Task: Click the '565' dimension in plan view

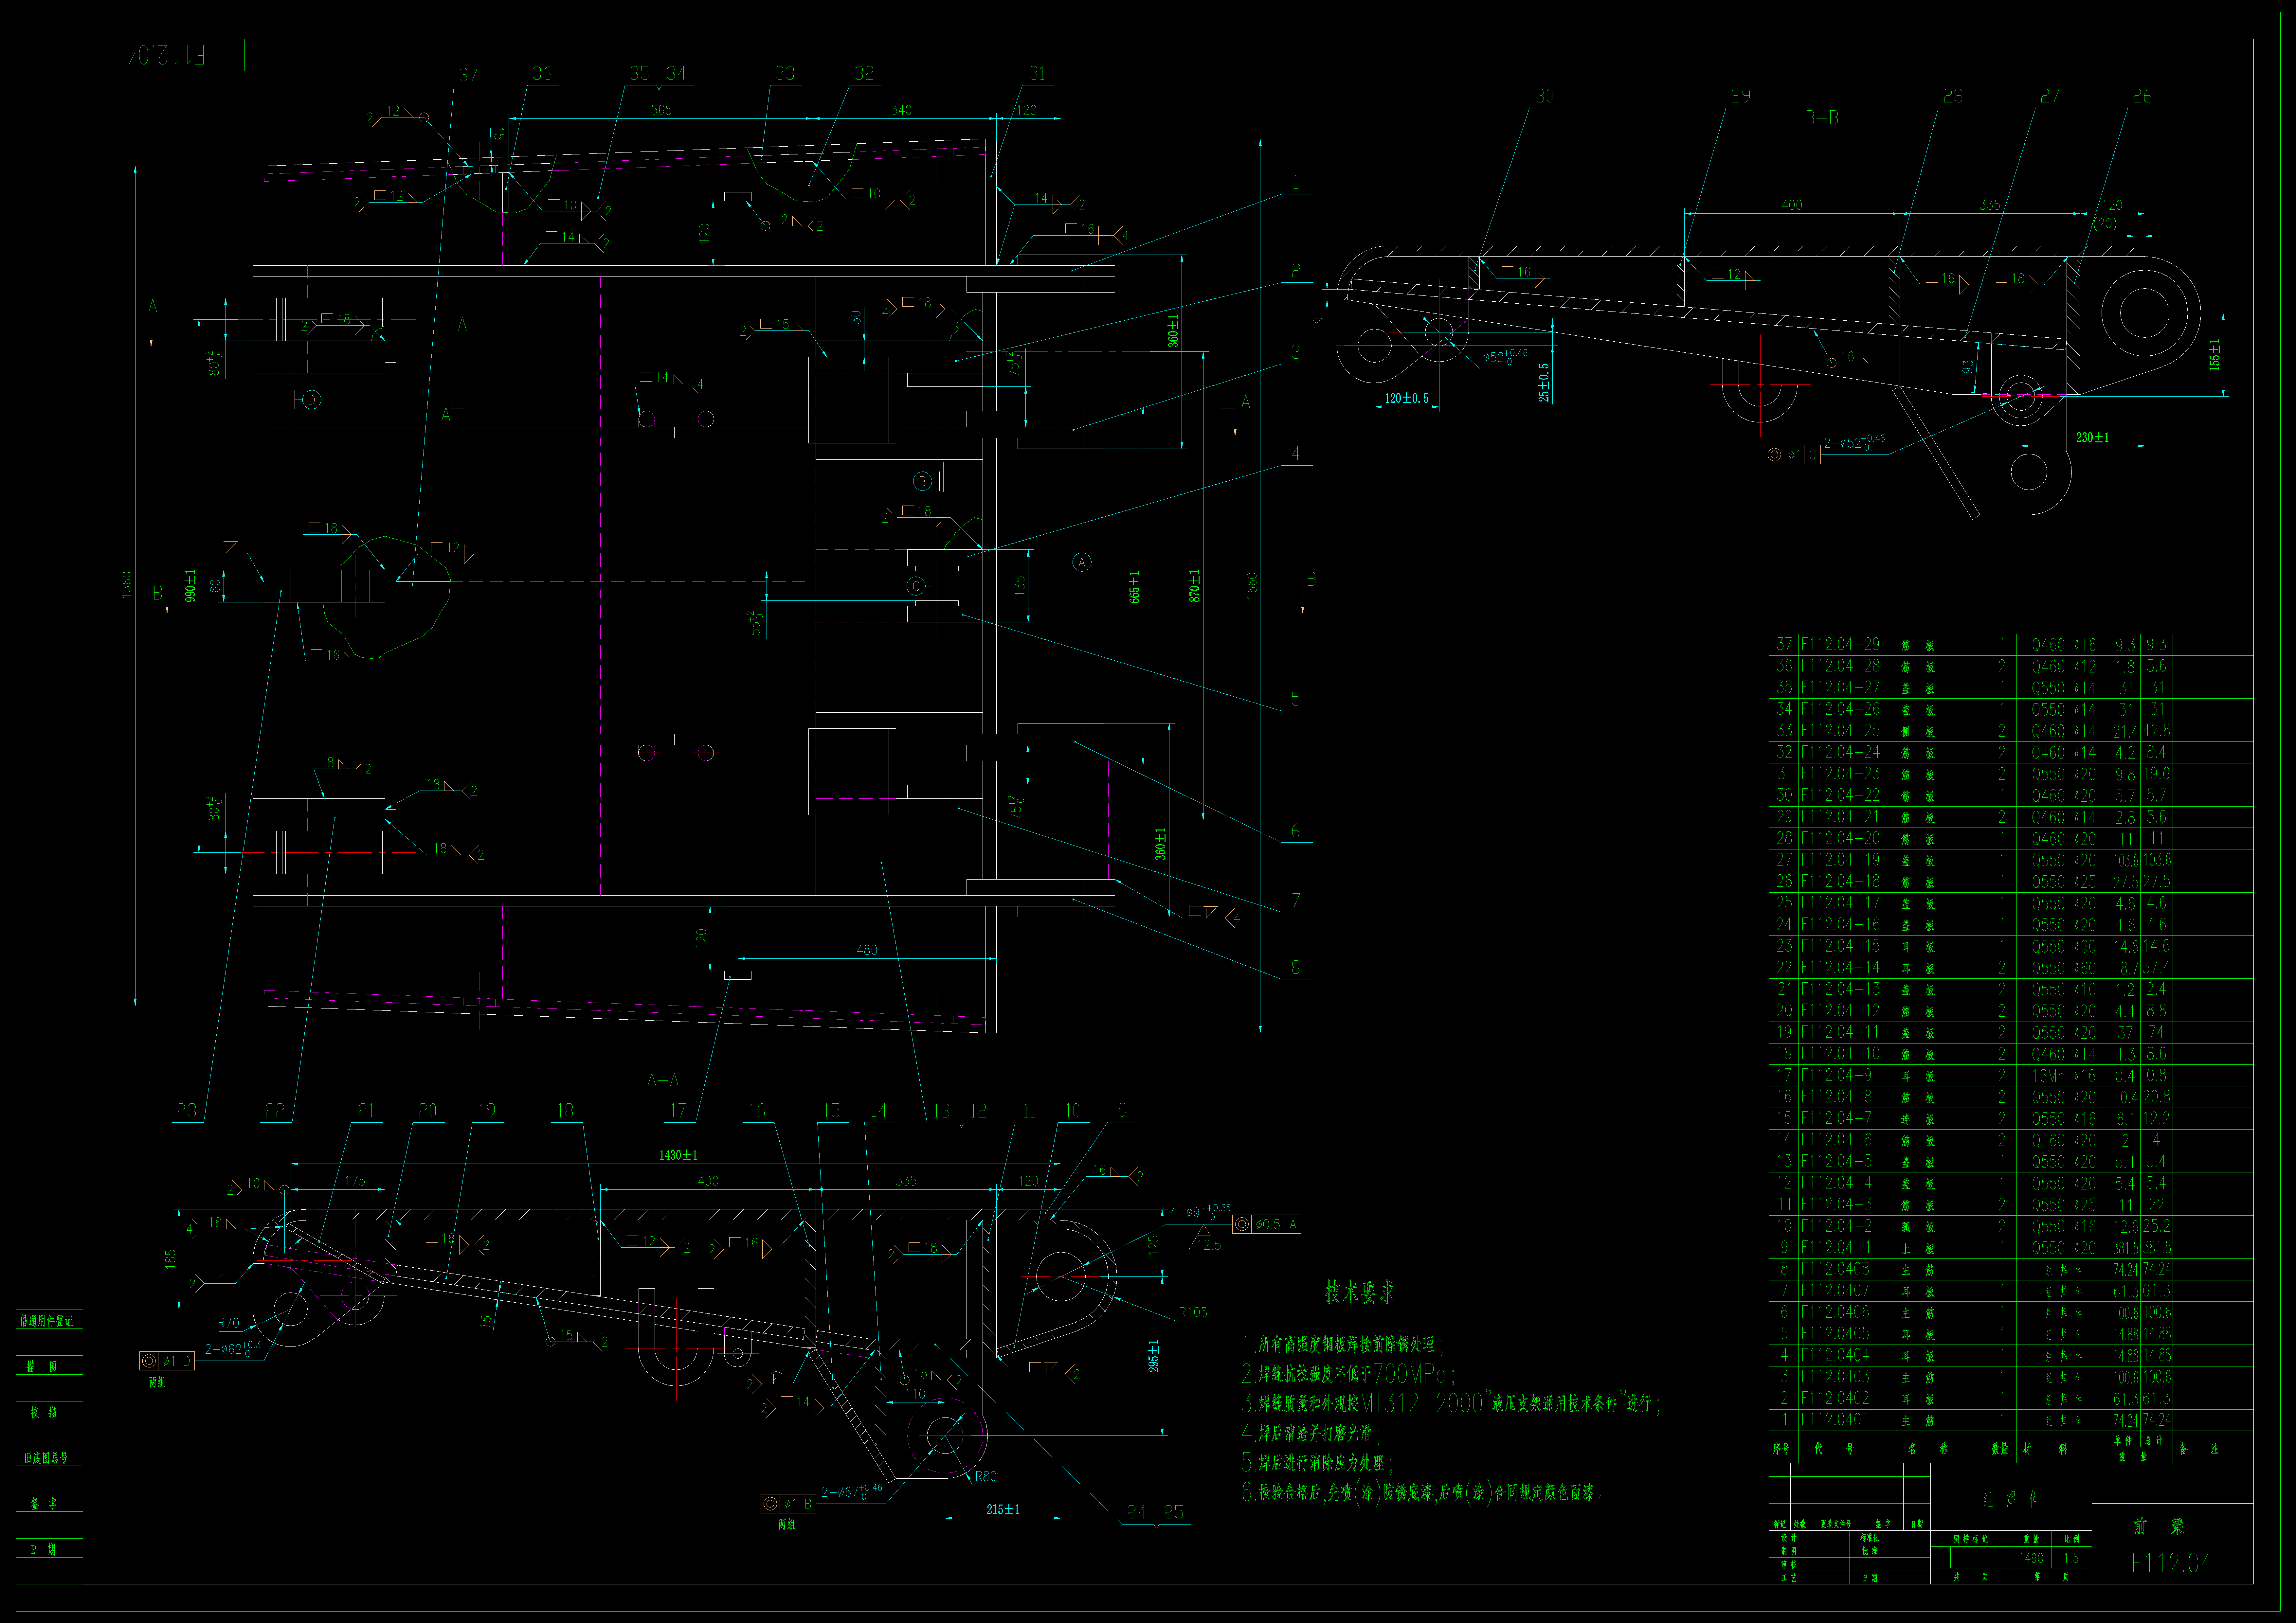Action: (x=661, y=110)
